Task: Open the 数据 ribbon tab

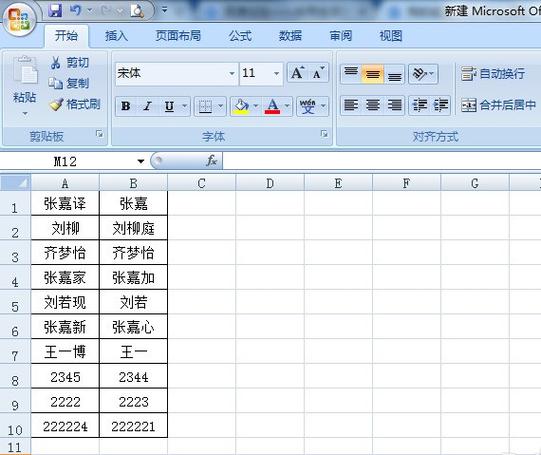Action: tap(290, 36)
